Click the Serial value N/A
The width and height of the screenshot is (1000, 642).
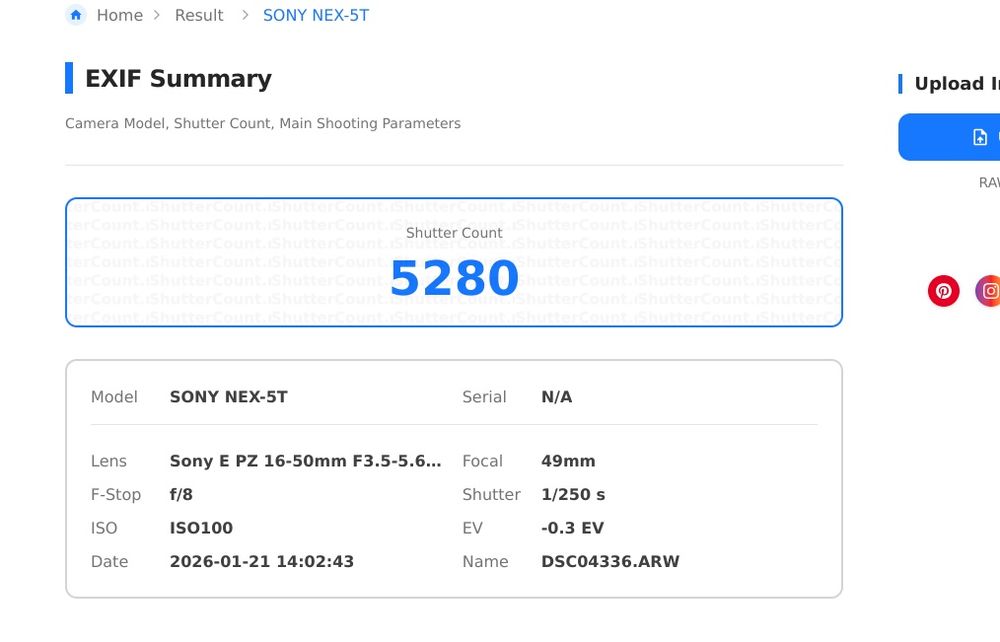point(556,397)
